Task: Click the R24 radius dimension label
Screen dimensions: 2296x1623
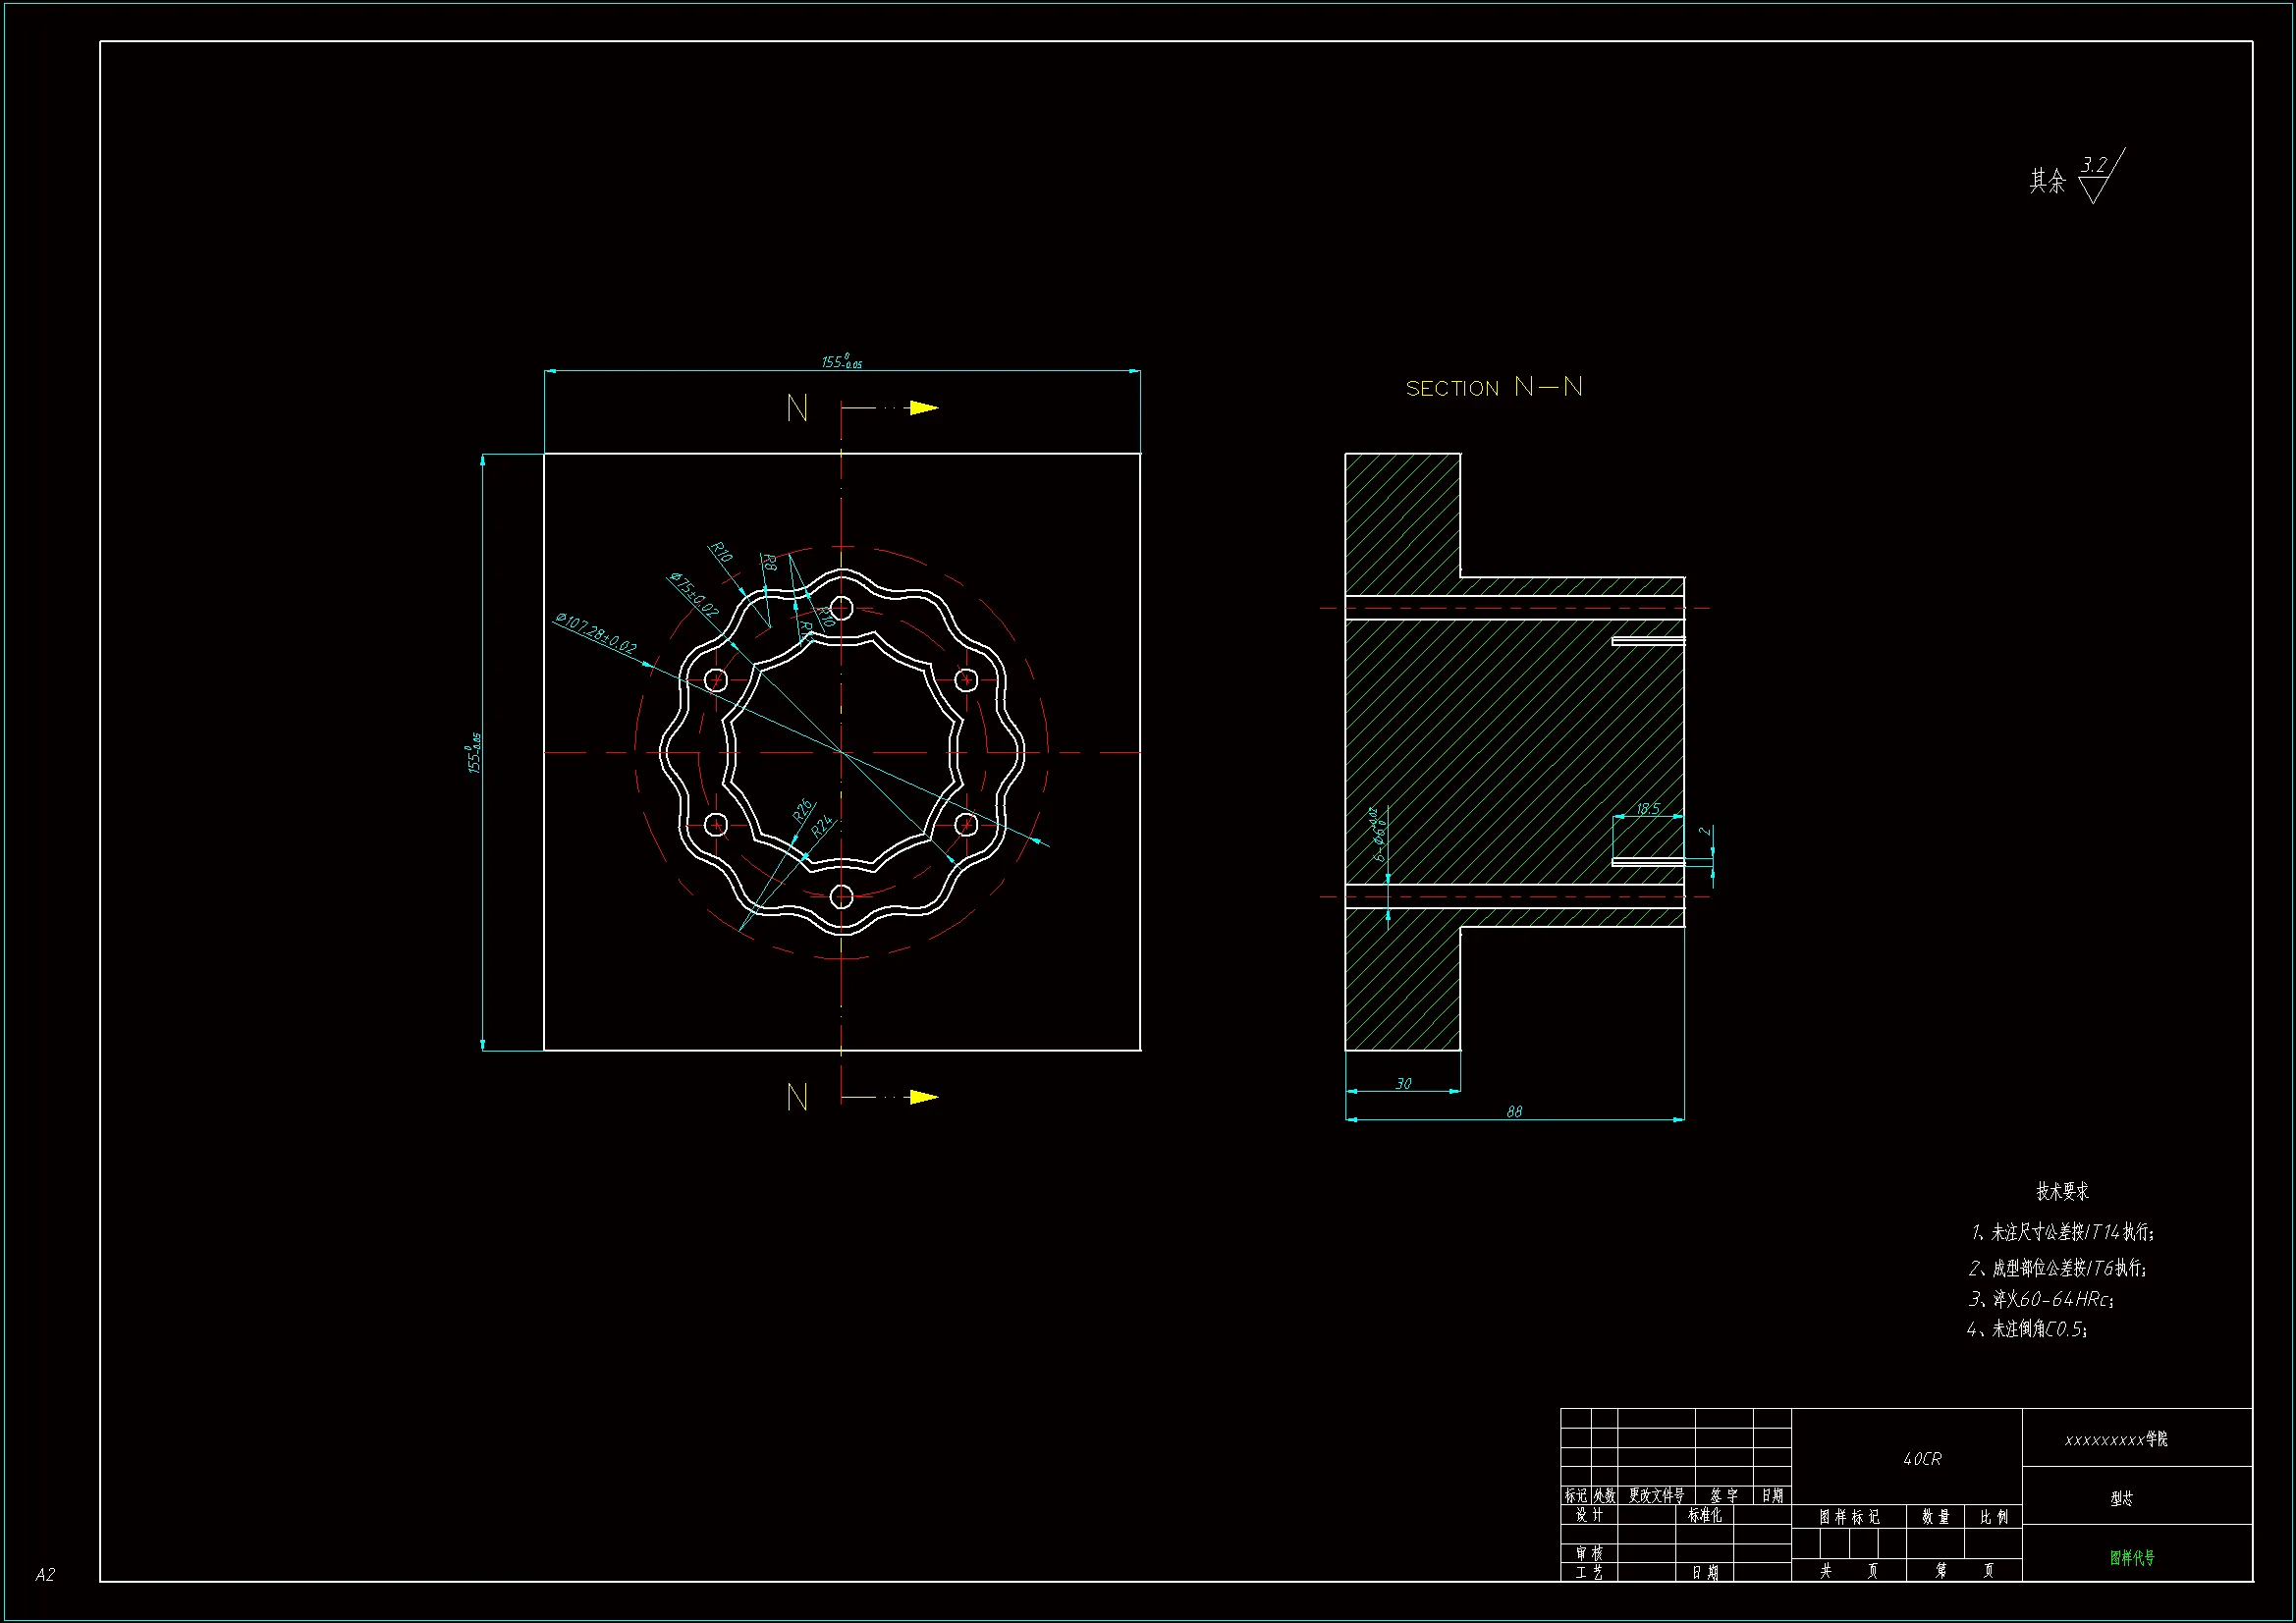Action: 822,826
